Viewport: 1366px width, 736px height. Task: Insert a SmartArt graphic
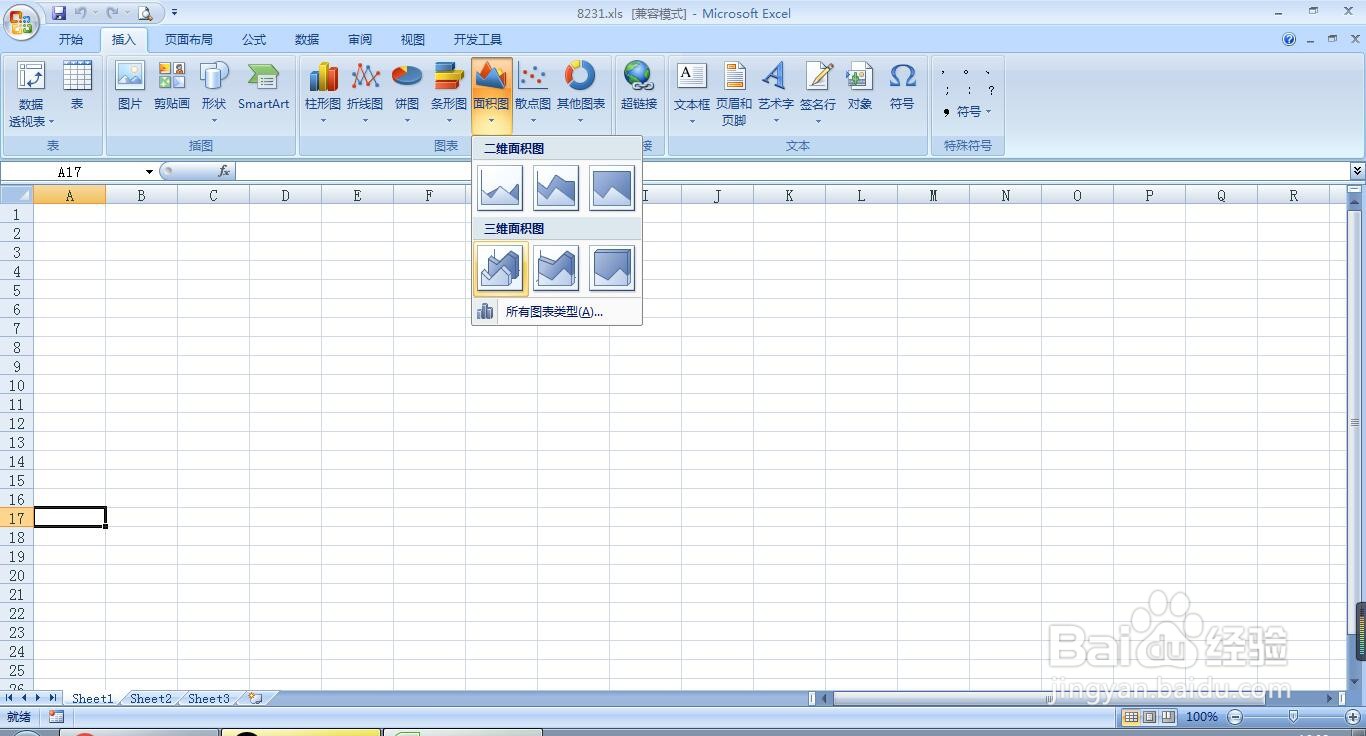263,86
